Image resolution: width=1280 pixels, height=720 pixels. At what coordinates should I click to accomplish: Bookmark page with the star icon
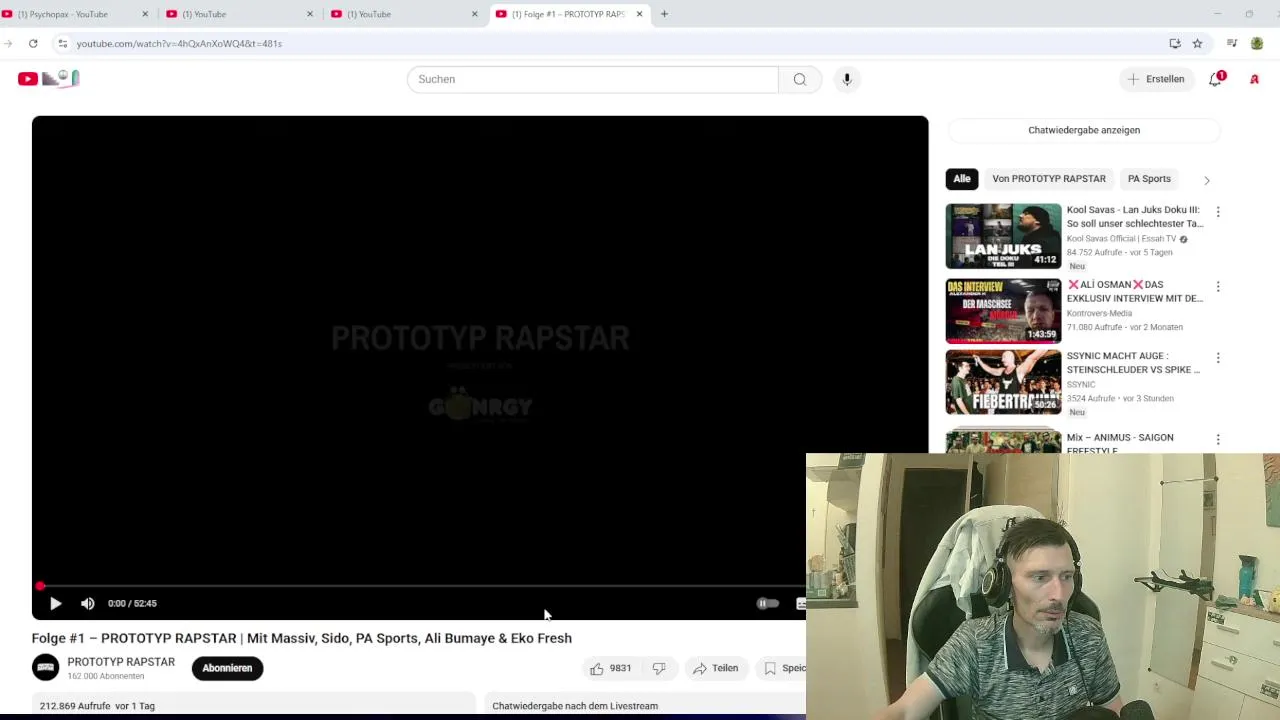click(1197, 44)
